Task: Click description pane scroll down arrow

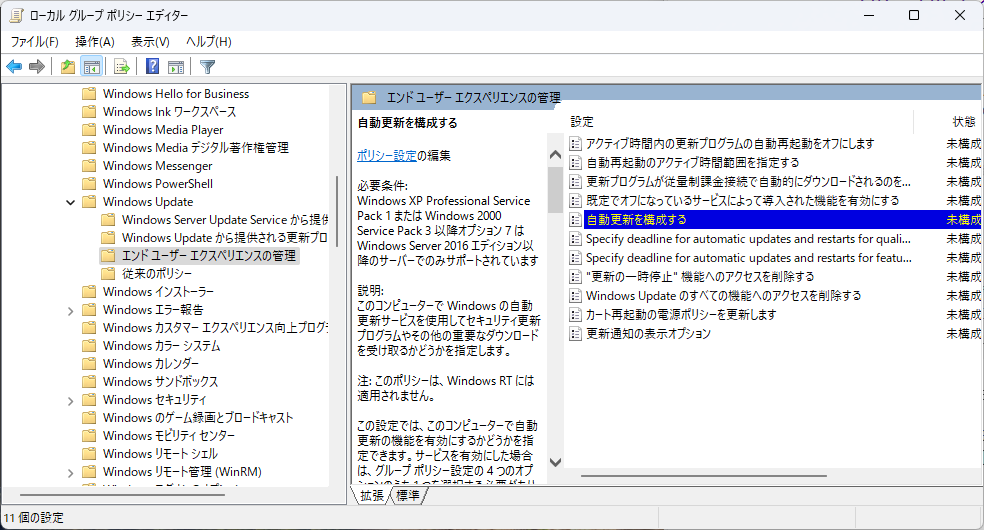Action: pyautogui.click(x=555, y=462)
